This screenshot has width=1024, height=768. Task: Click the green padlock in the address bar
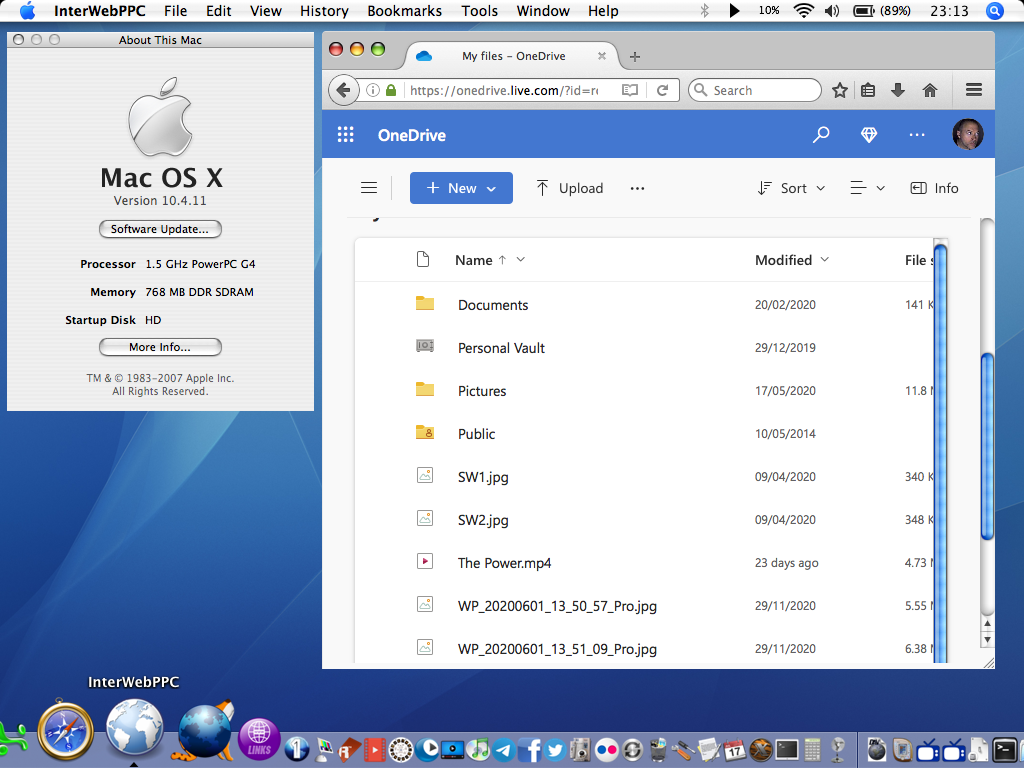(x=391, y=90)
